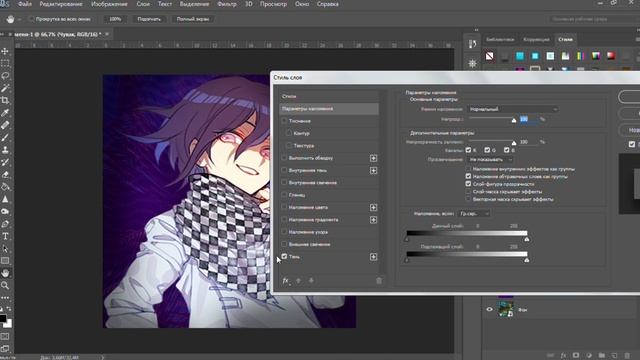Click the 100% zoom button
Image resolution: width=640 pixels, height=360 pixels.
[115, 19]
